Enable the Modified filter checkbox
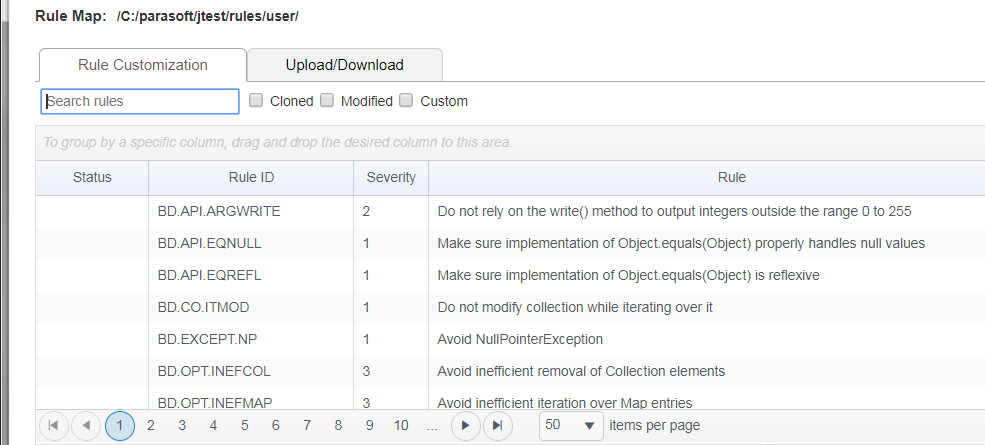The image size is (985, 445). coord(327,100)
